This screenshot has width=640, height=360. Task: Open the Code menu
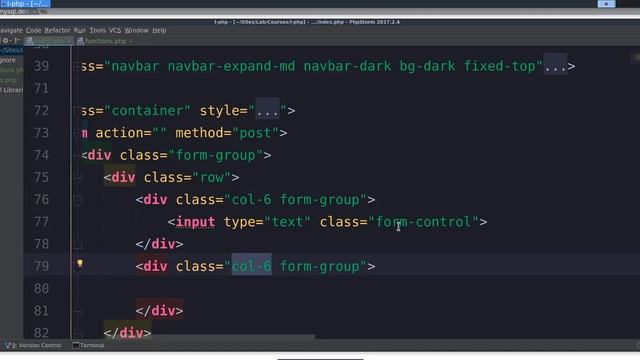pos(33,30)
